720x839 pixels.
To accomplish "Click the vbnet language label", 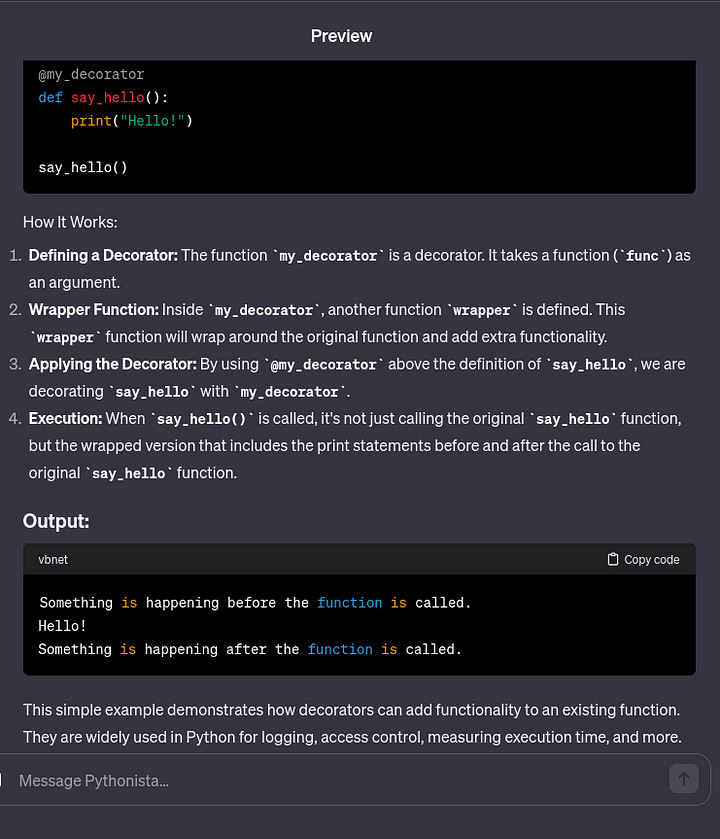I will coord(53,560).
